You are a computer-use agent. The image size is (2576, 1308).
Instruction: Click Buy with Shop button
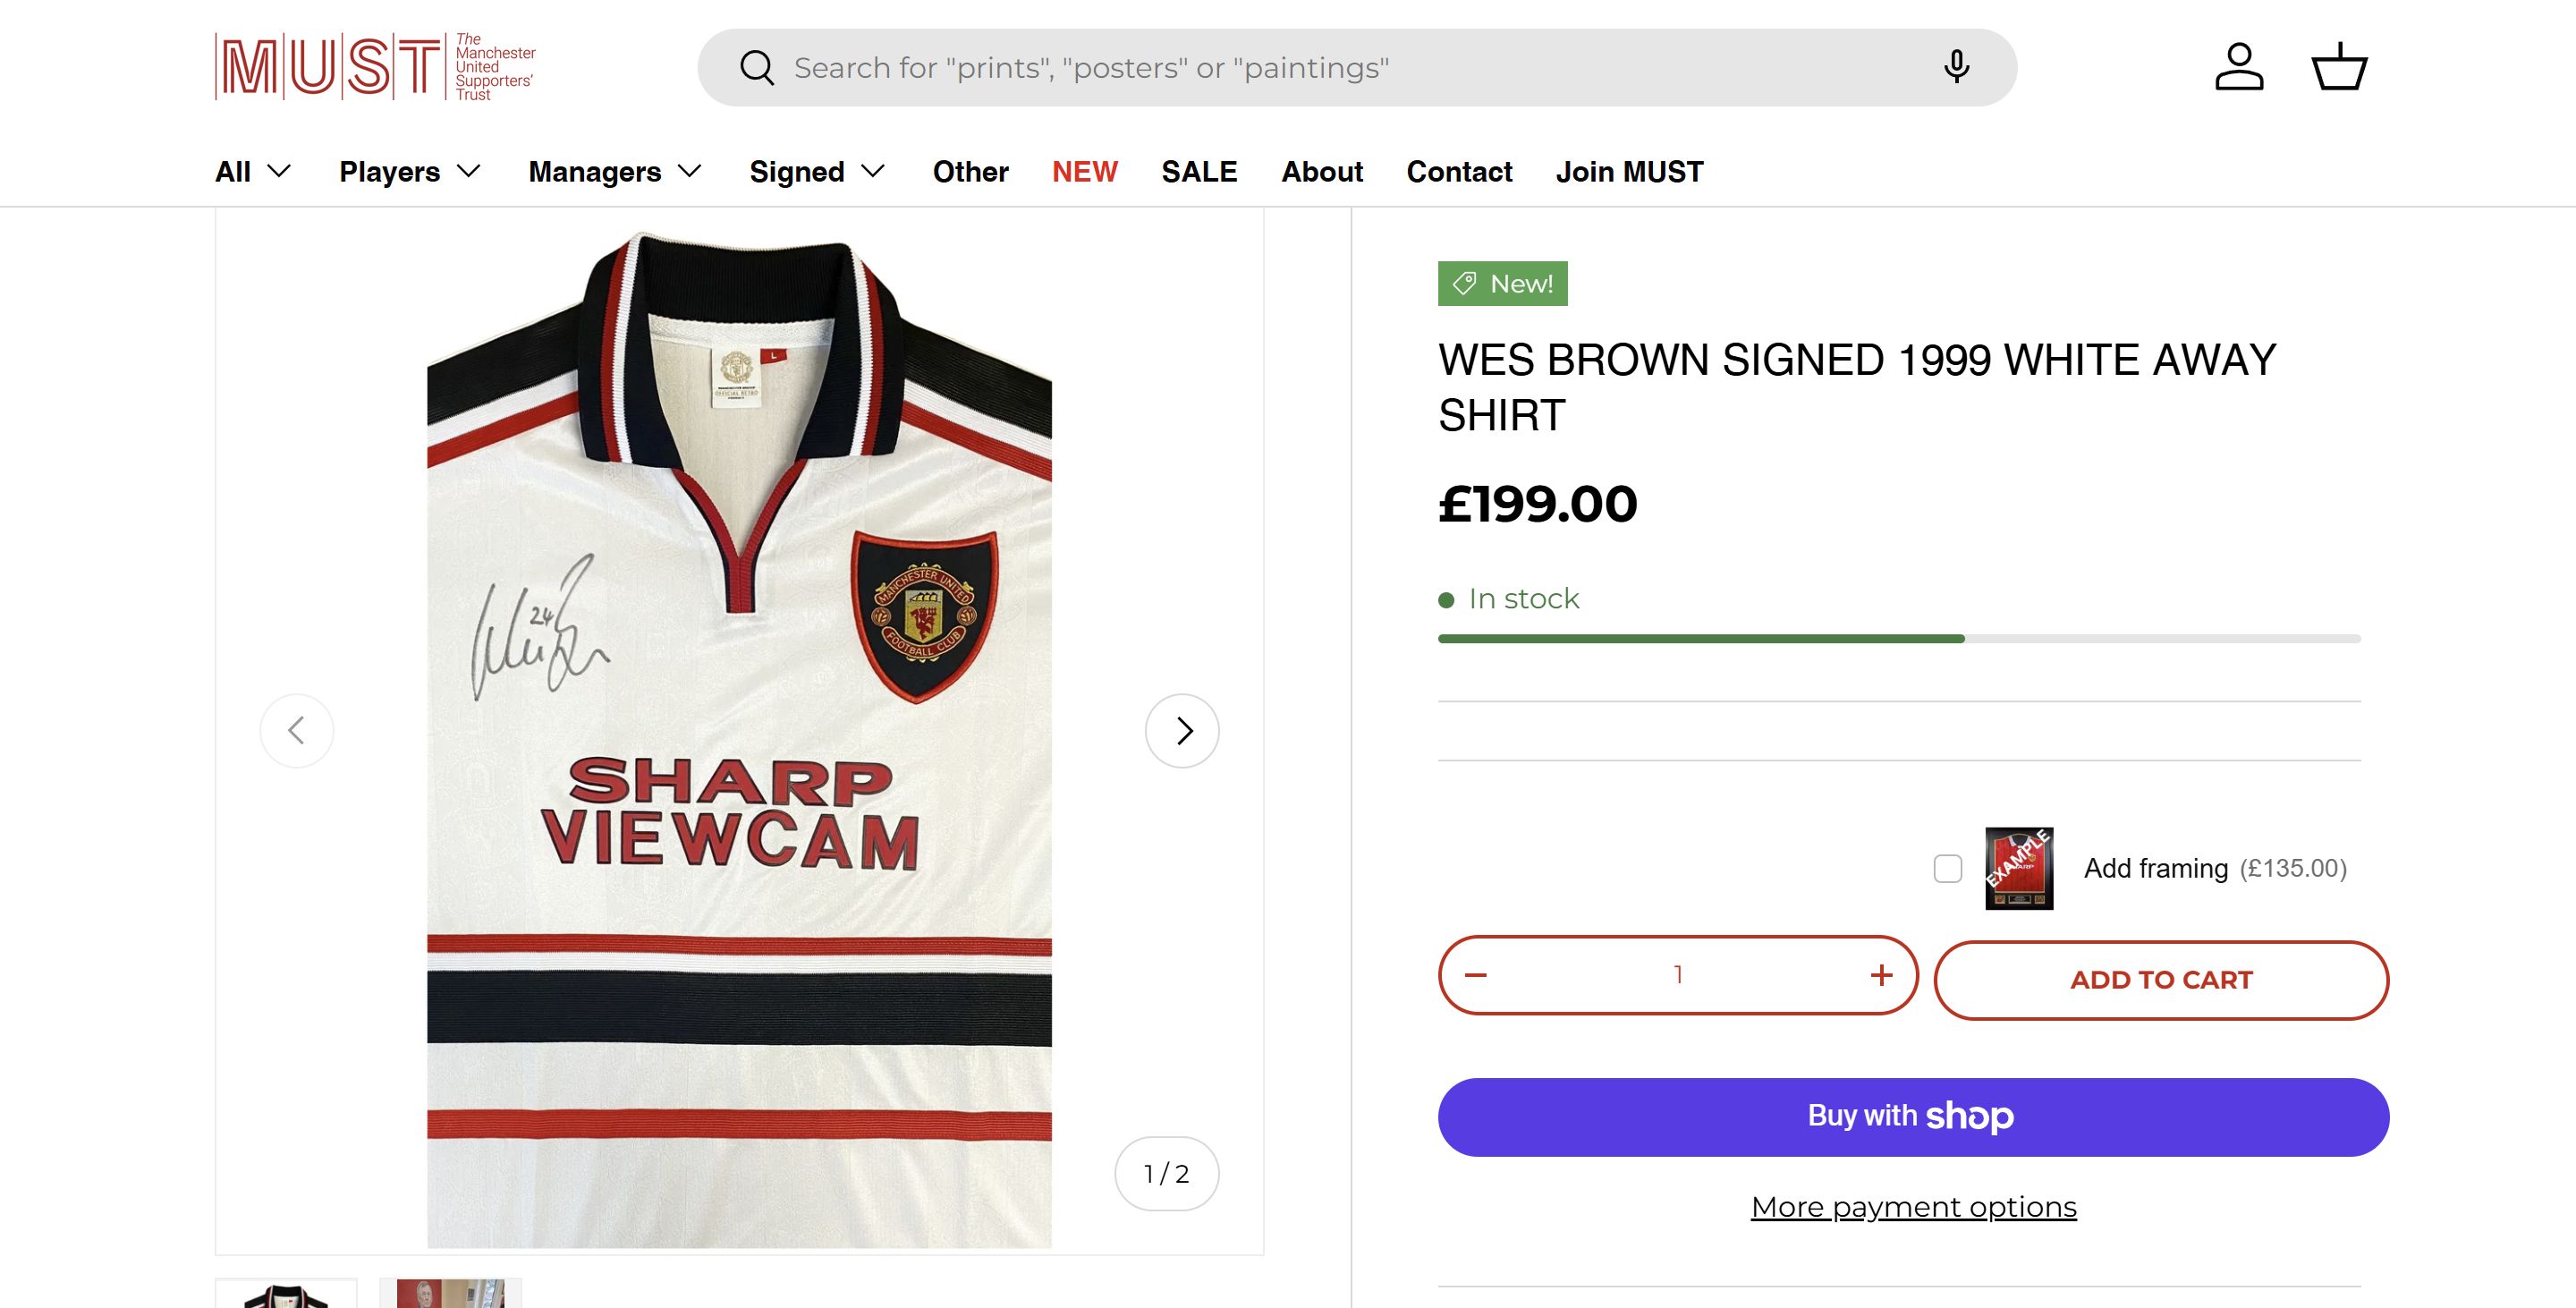pos(1913,1117)
